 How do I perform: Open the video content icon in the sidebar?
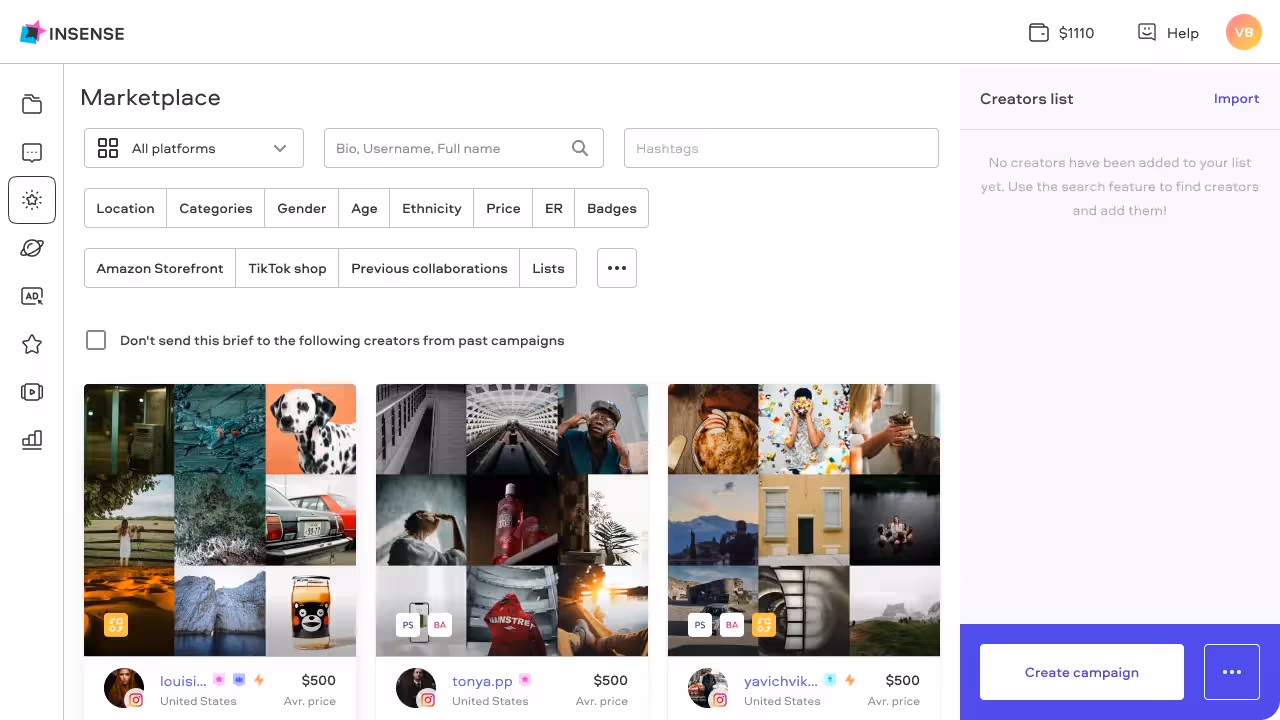31,392
